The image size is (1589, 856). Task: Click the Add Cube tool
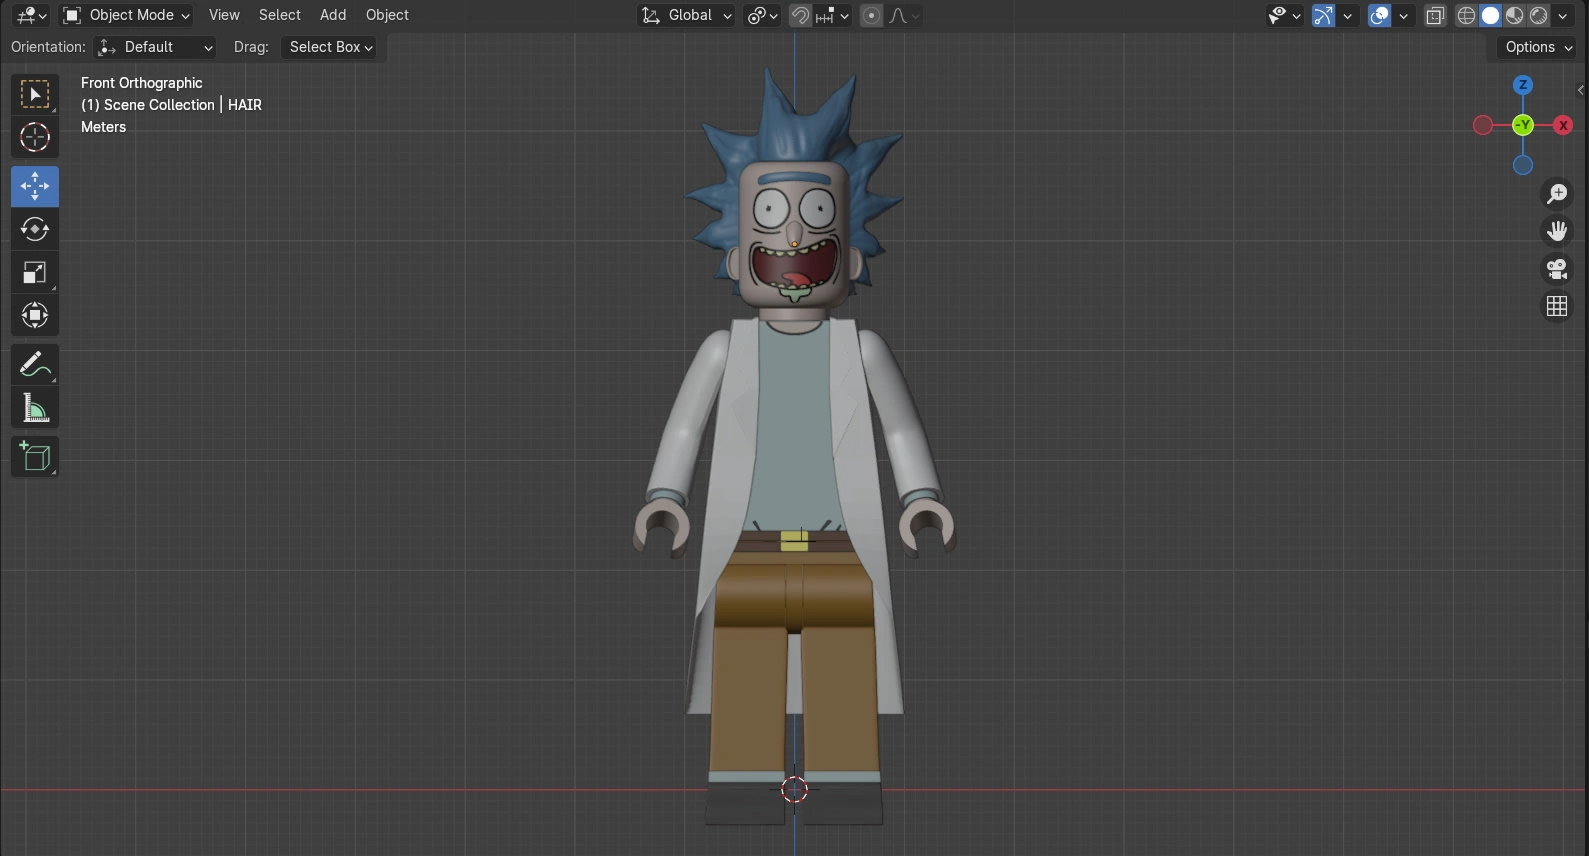(35, 457)
